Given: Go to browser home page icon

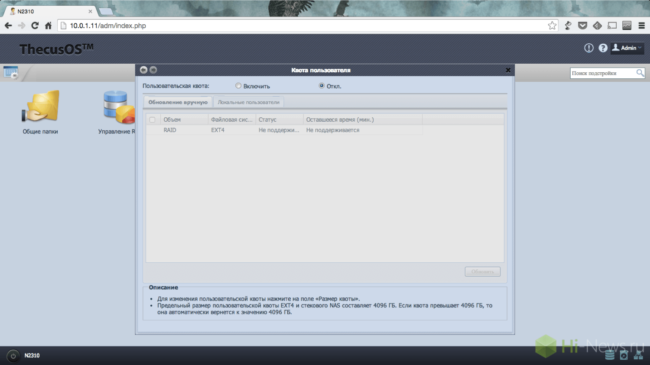Looking at the screenshot, I should tap(48, 26).
